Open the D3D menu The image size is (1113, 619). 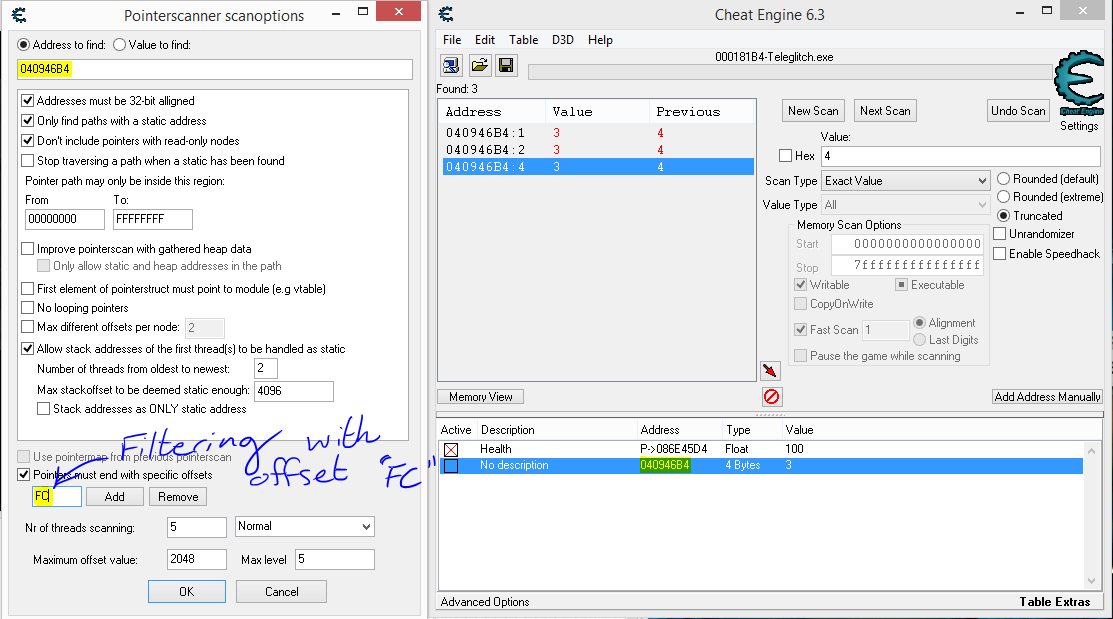562,40
